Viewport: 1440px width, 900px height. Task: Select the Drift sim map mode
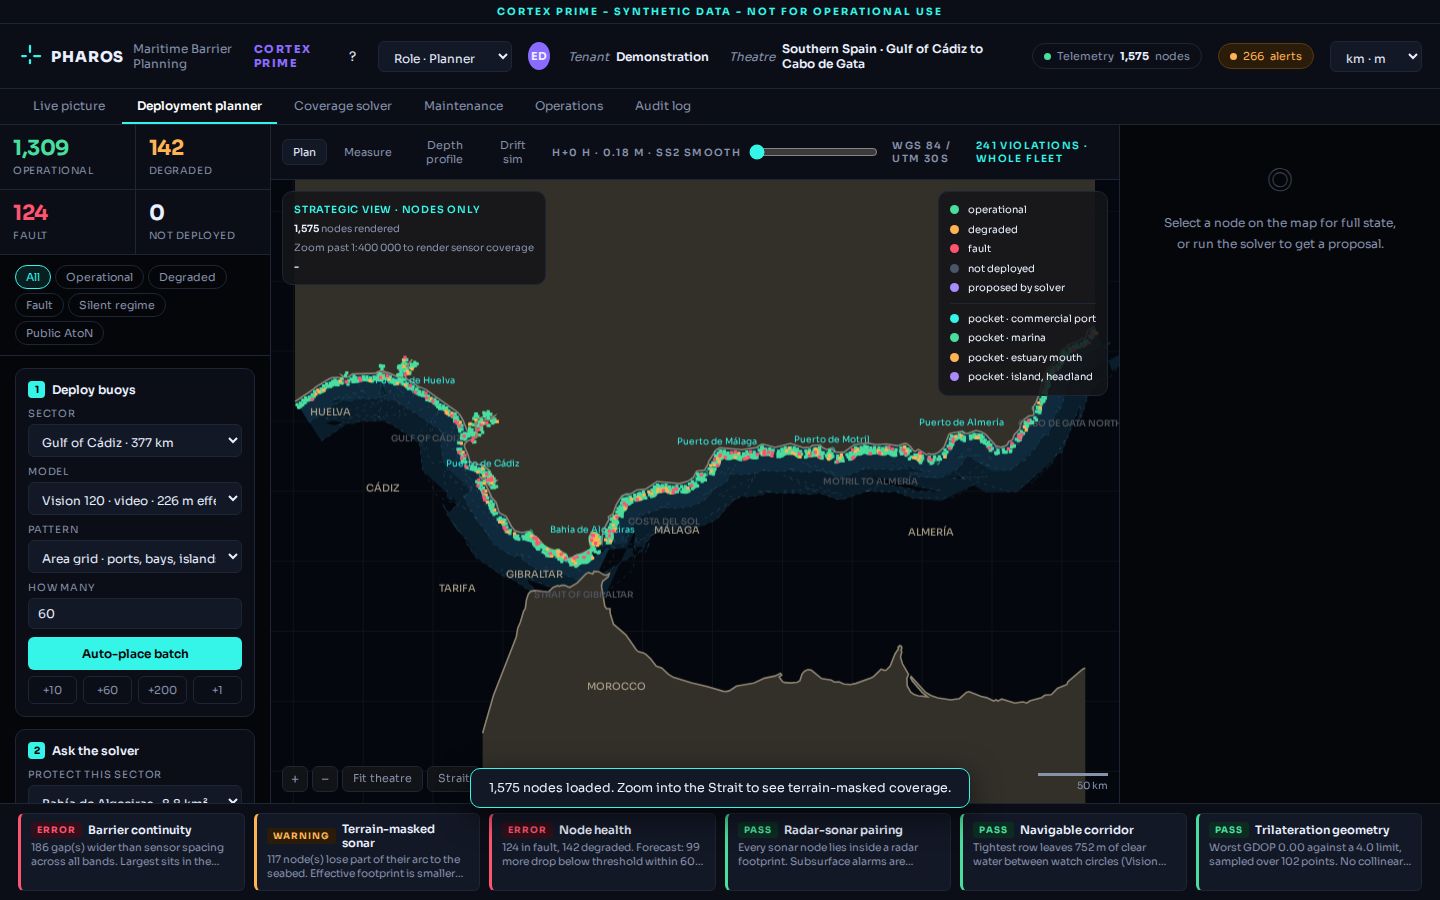[x=513, y=152]
